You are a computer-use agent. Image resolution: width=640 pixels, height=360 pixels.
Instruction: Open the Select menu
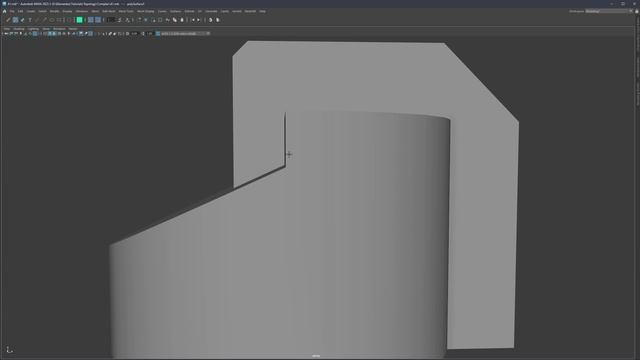point(42,11)
